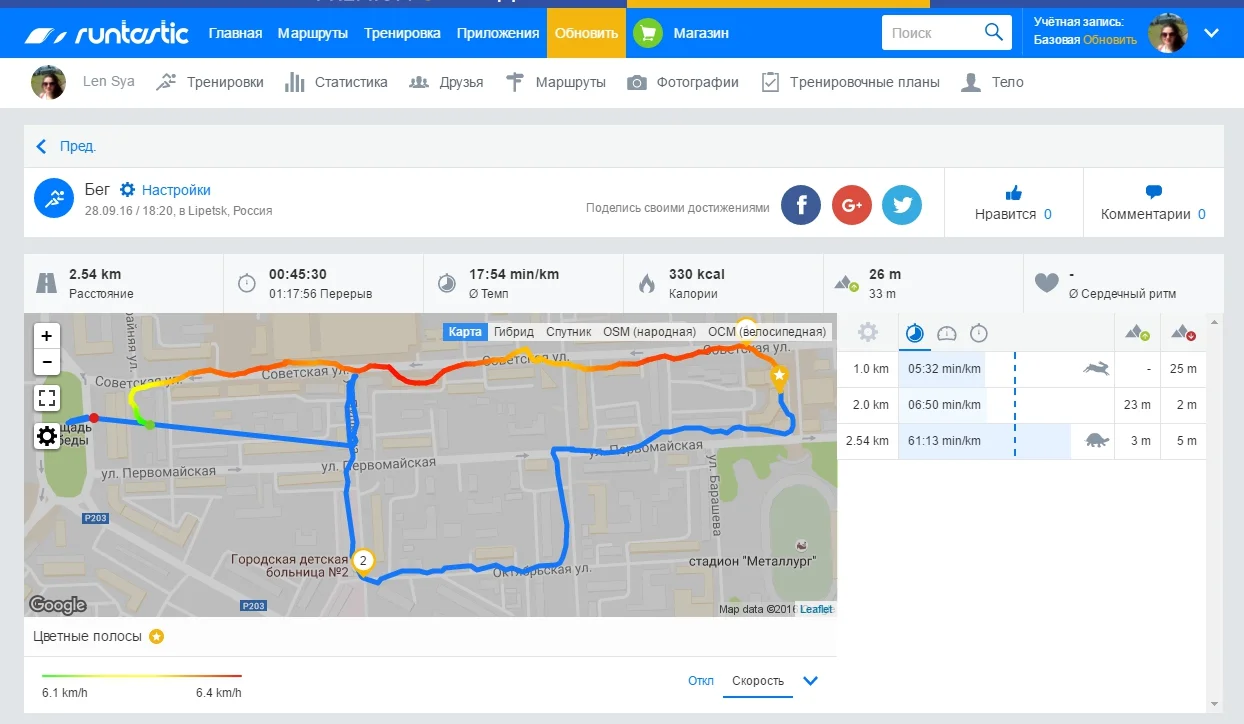
Task: Switch map to Гибрид layer
Action: point(514,332)
